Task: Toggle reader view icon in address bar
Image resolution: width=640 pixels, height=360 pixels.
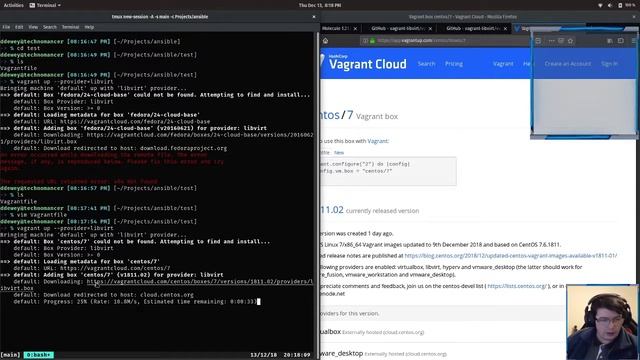Action: 538,41
